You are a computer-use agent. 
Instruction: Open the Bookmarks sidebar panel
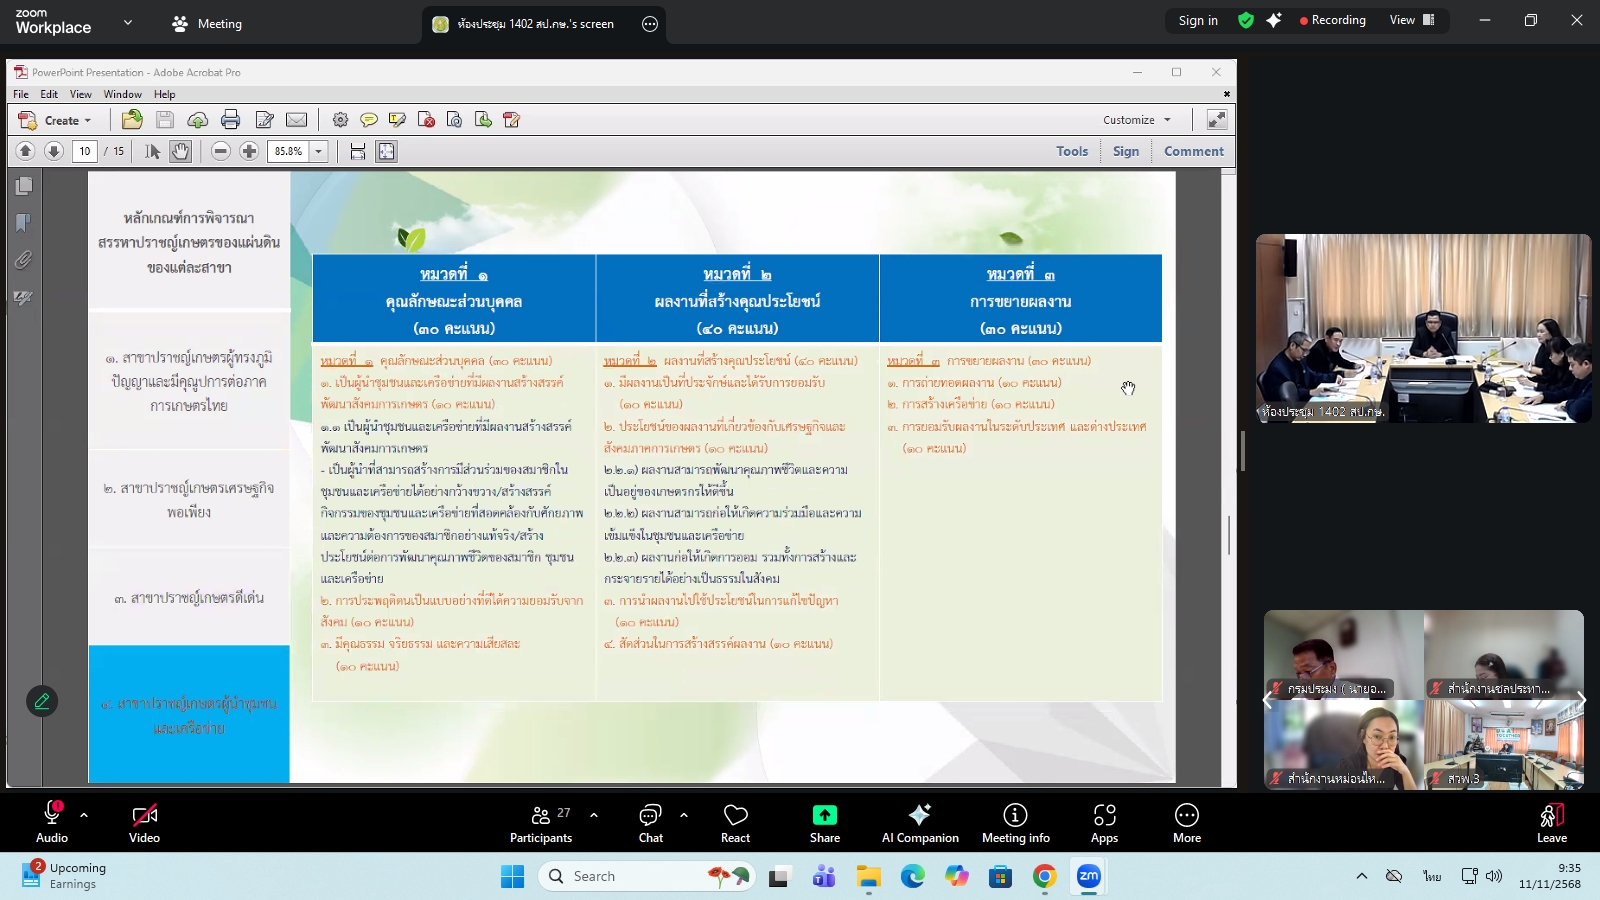click(22, 222)
